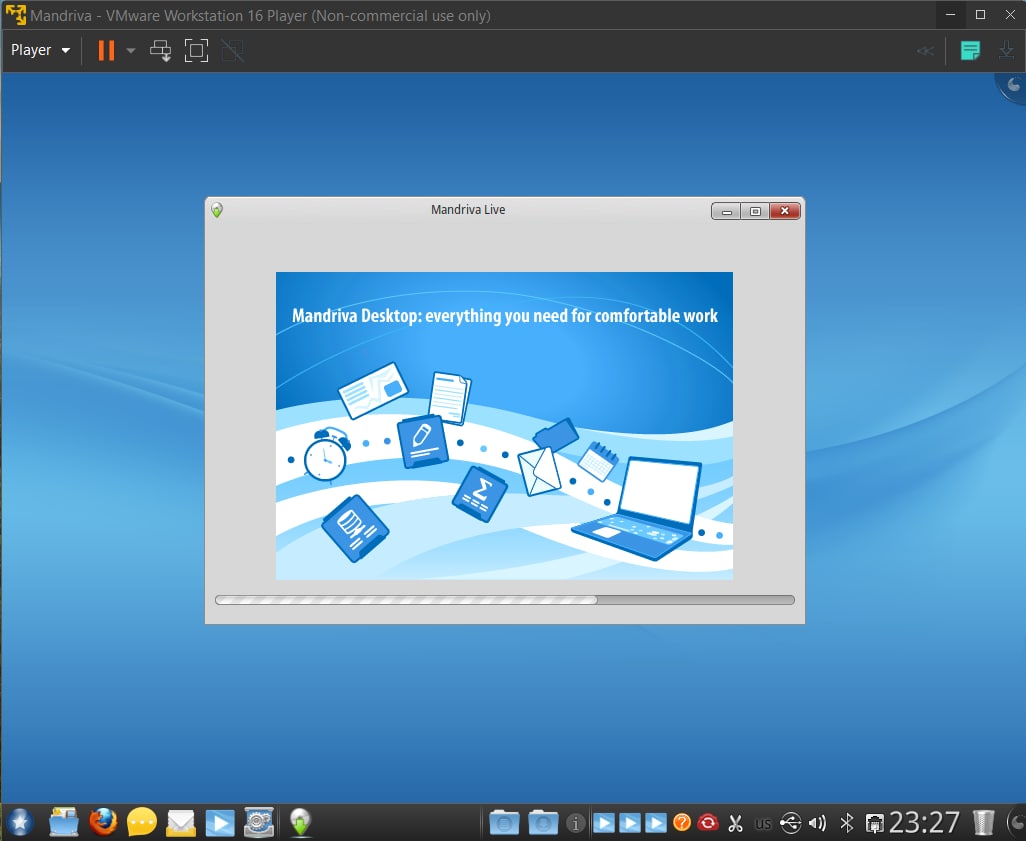This screenshot has height=841, width=1026.
Task: Click the Unity mode toolbar icon
Action: [x=232, y=50]
